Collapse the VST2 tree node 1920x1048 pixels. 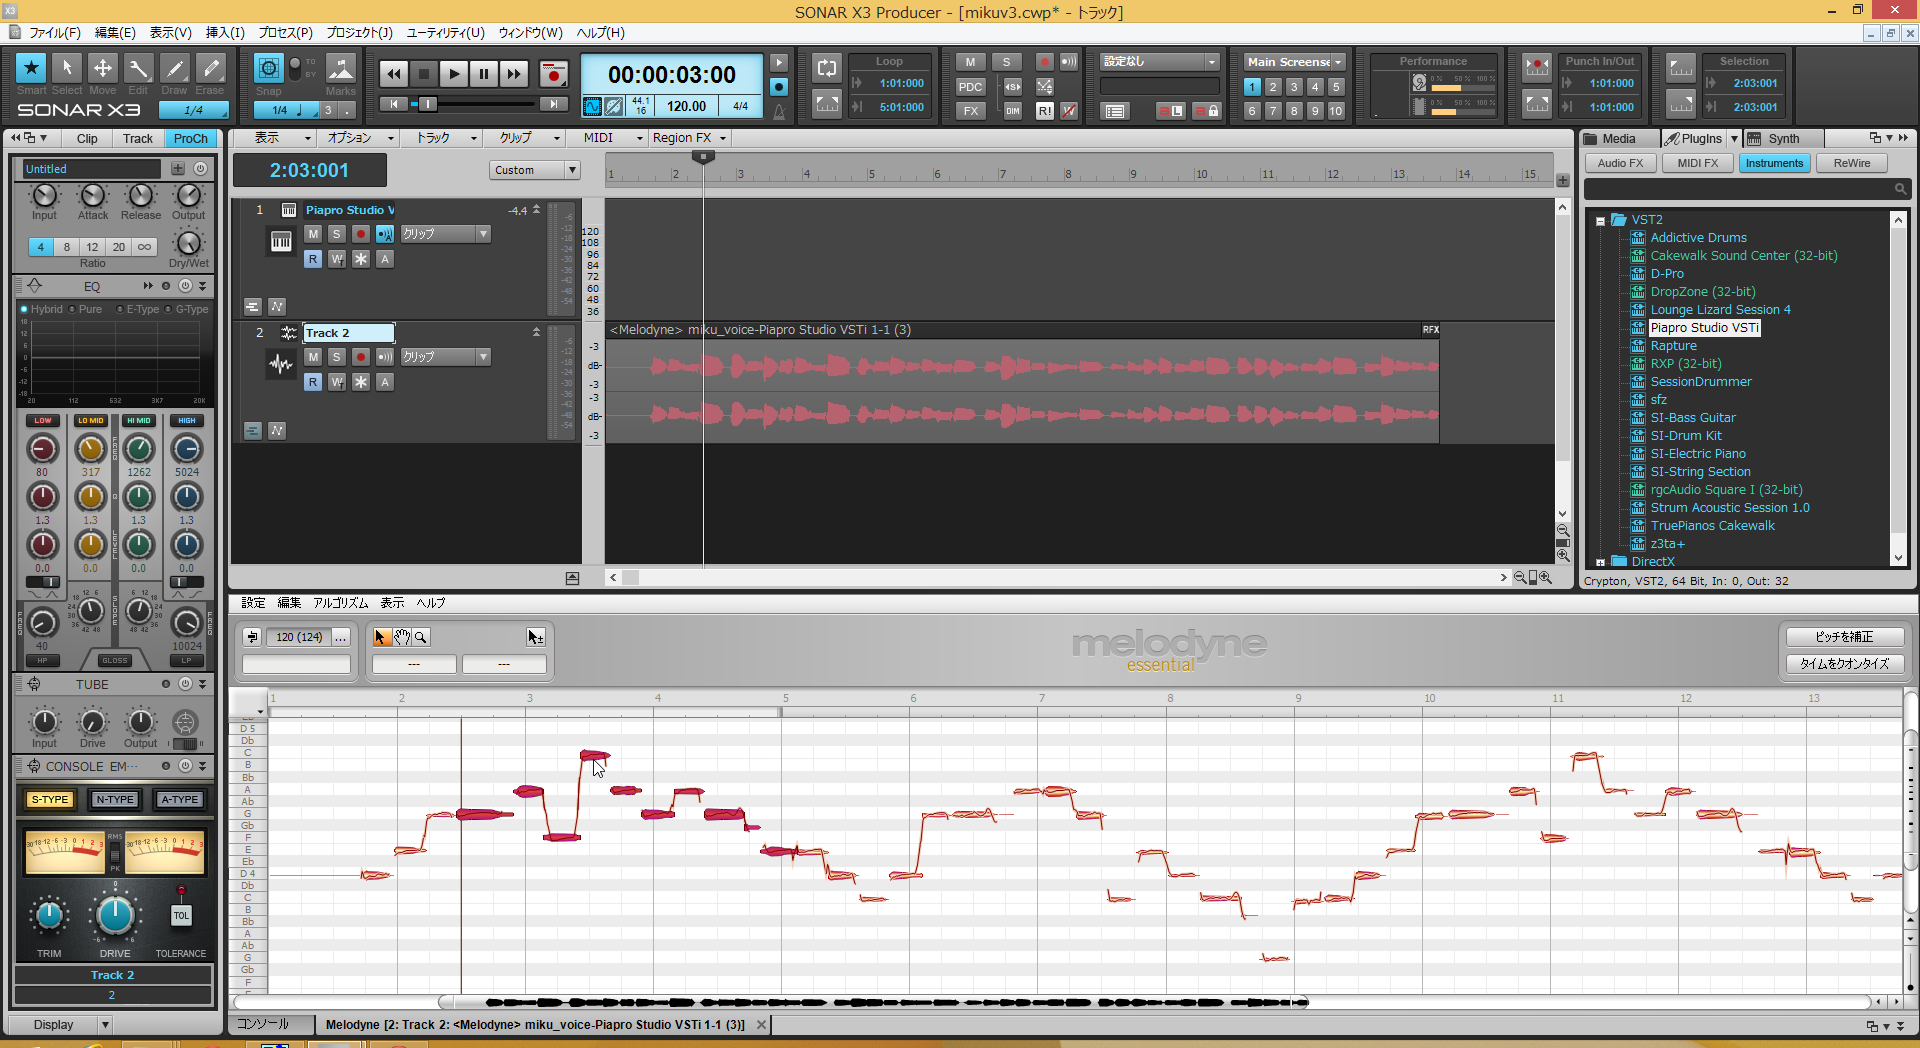click(x=1600, y=221)
